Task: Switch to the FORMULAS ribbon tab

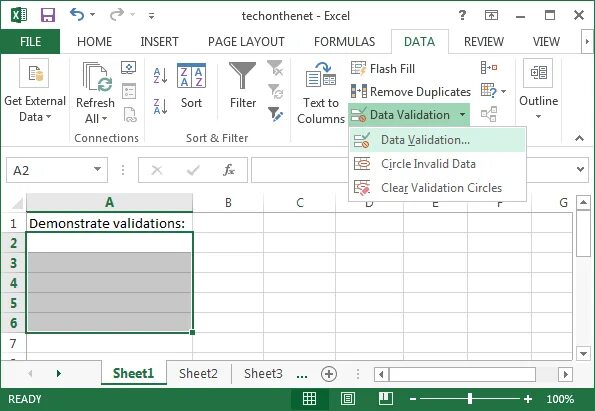Action: [x=344, y=41]
